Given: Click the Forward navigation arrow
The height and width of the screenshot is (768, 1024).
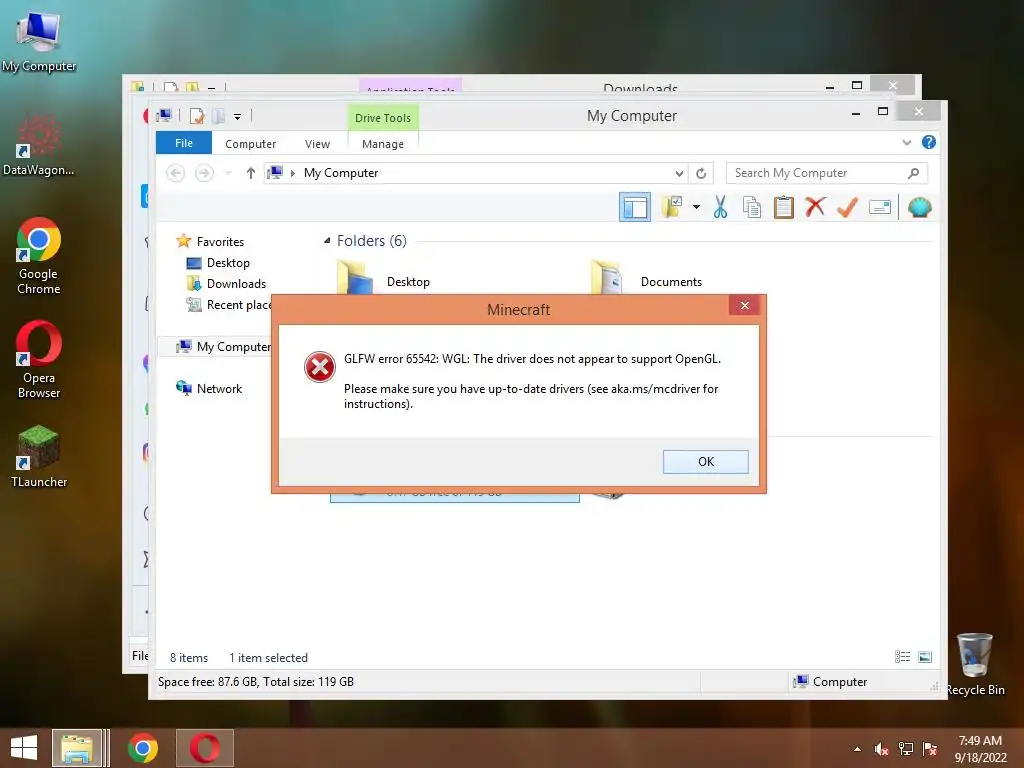Looking at the screenshot, I should 204,173.
